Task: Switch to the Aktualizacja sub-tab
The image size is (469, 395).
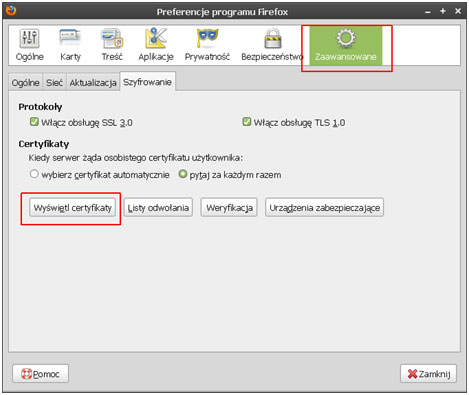Action: (x=93, y=82)
